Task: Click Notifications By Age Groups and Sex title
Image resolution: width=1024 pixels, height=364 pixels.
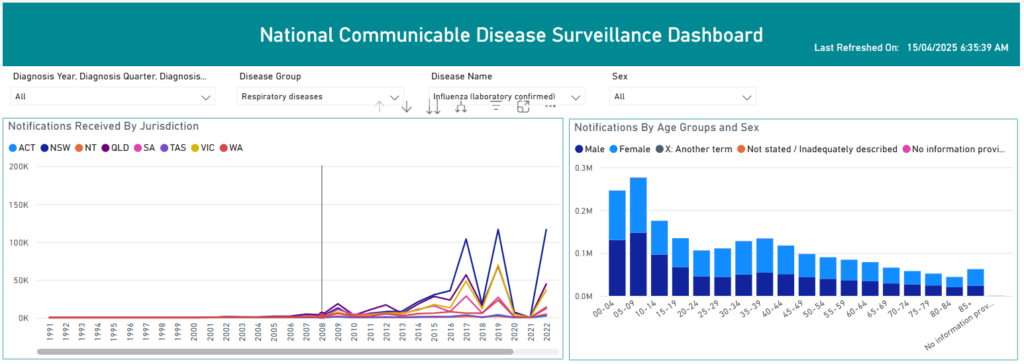Action: click(x=666, y=127)
